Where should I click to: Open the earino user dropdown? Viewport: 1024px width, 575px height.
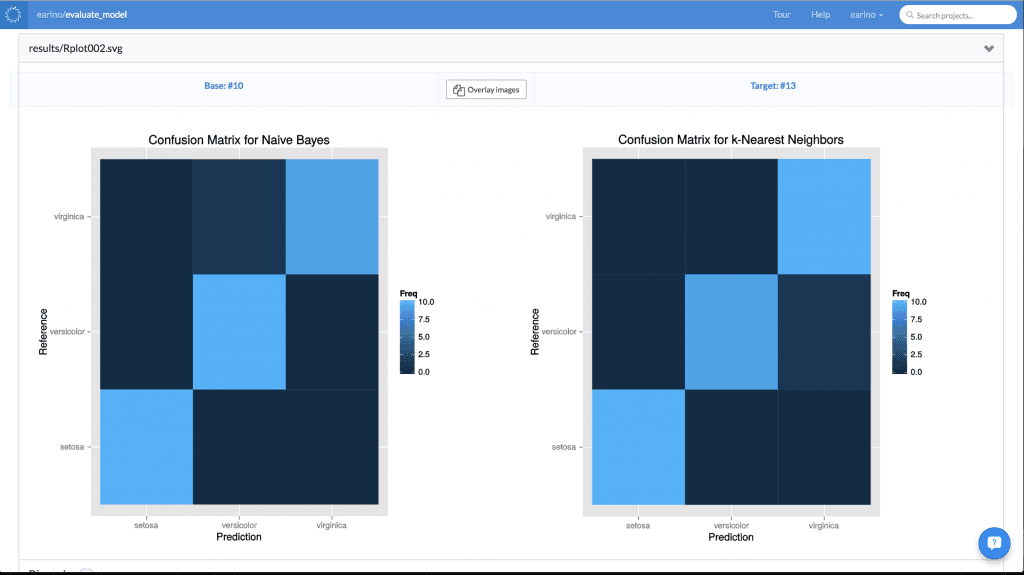pyautogui.click(x=866, y=14)
